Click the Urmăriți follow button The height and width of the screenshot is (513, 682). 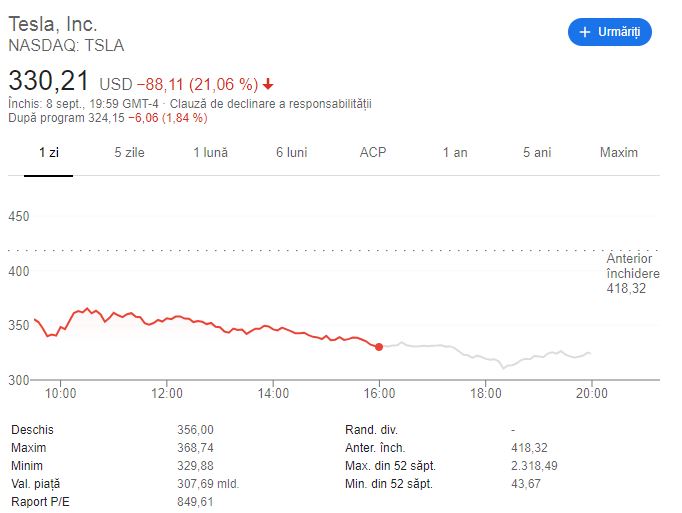pos(609,32)
